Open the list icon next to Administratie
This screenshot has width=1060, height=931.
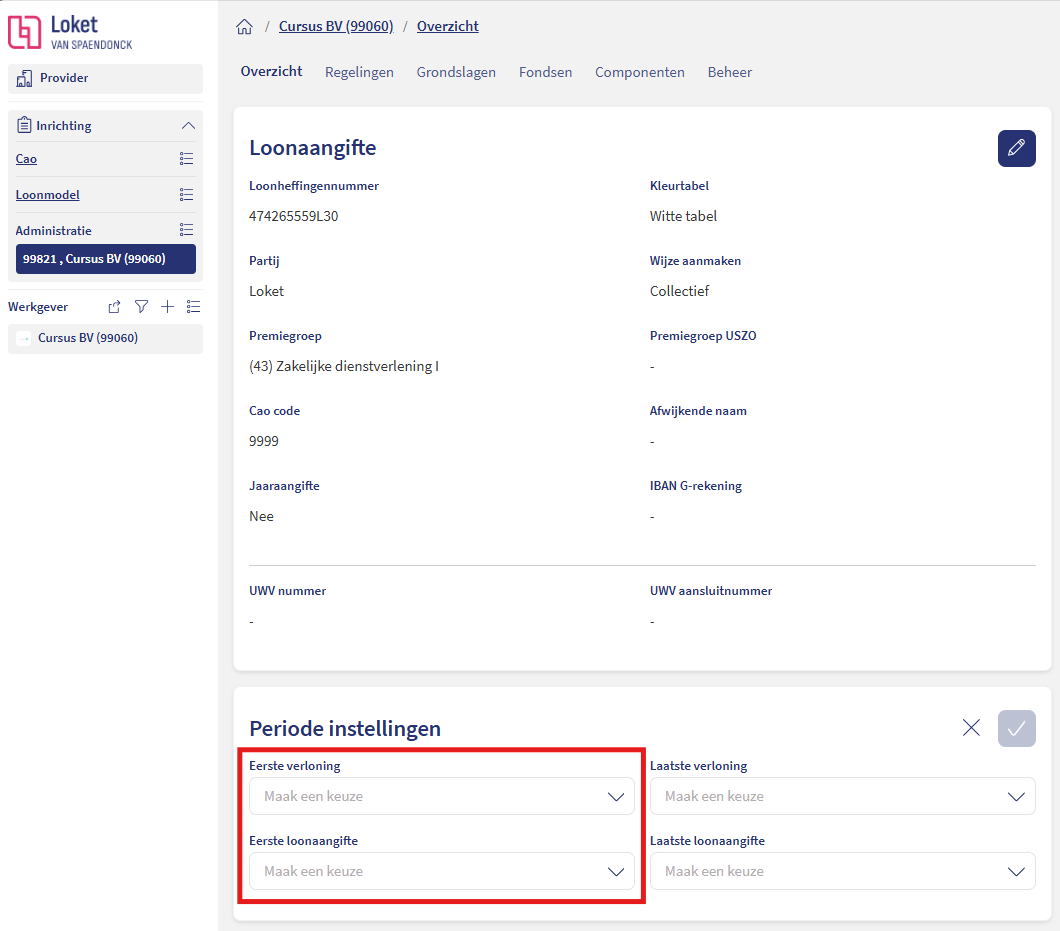[186, 230]
